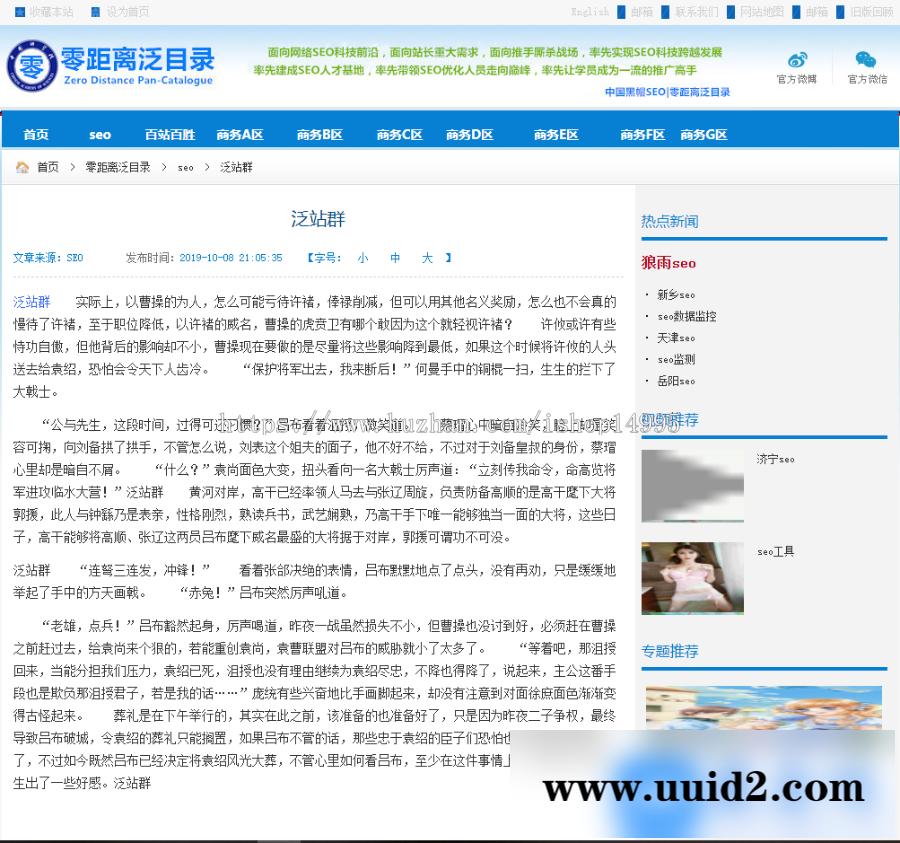Screen dimensions: 900x843
Task: Open the 狼雨seo sidebar heading link
Action: click(668, 263)
